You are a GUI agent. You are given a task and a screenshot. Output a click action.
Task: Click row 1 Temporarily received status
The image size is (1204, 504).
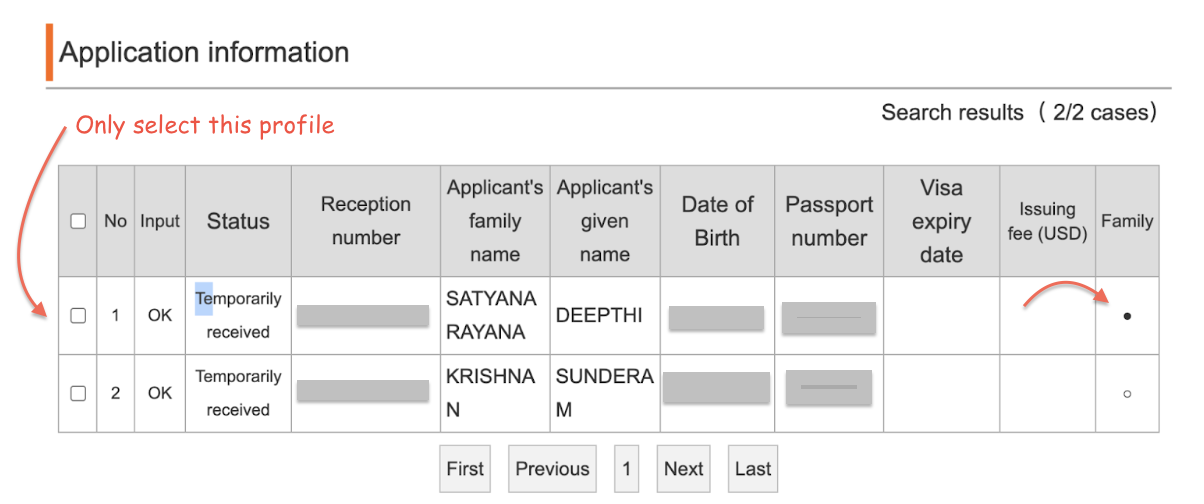(x=238, y=316)
